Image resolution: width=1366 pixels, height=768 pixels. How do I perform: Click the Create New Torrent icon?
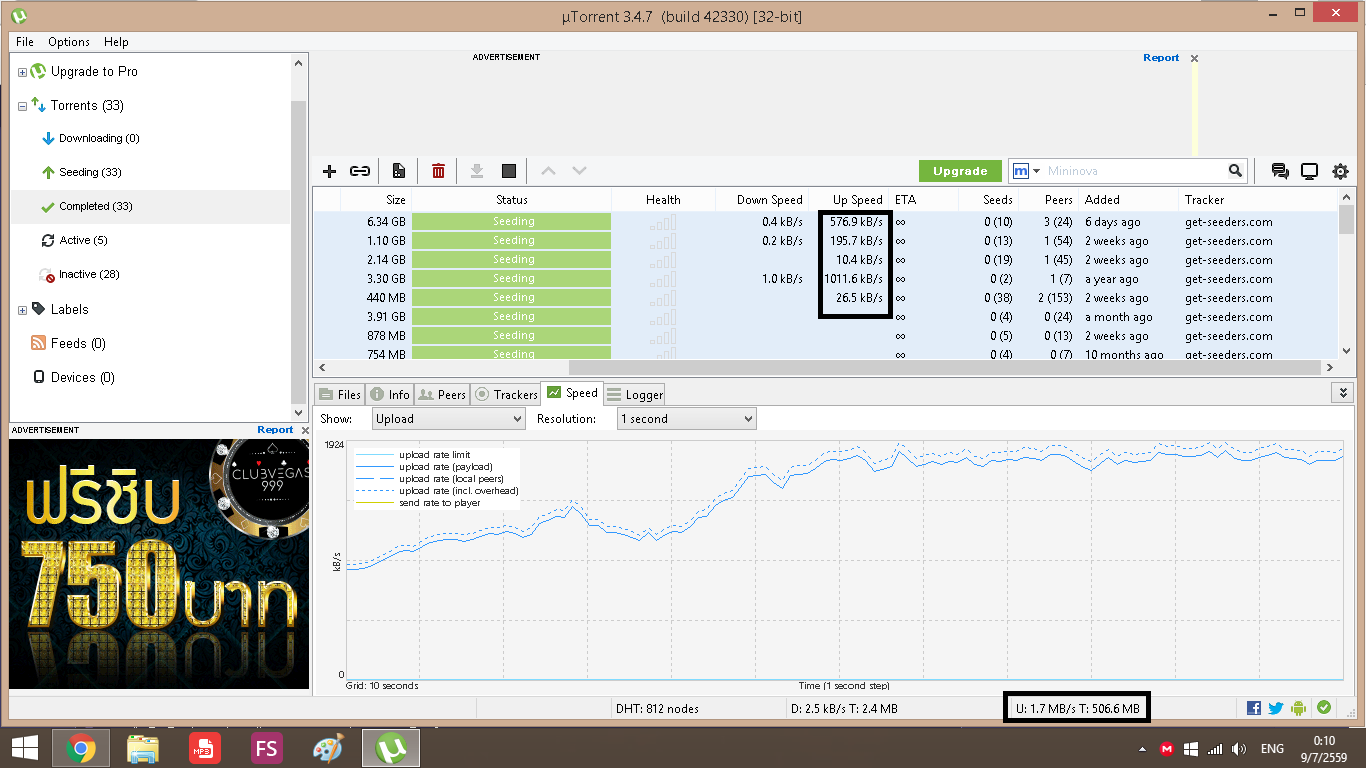click(399, 171)
